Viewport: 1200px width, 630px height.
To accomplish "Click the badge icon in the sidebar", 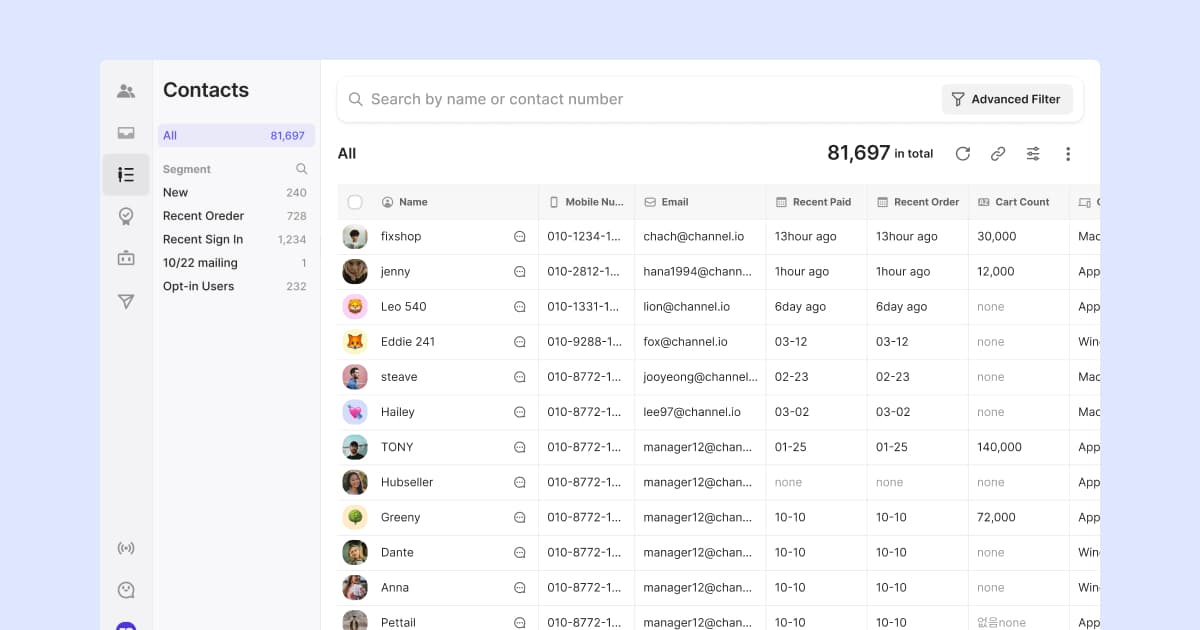I will 126,216.
